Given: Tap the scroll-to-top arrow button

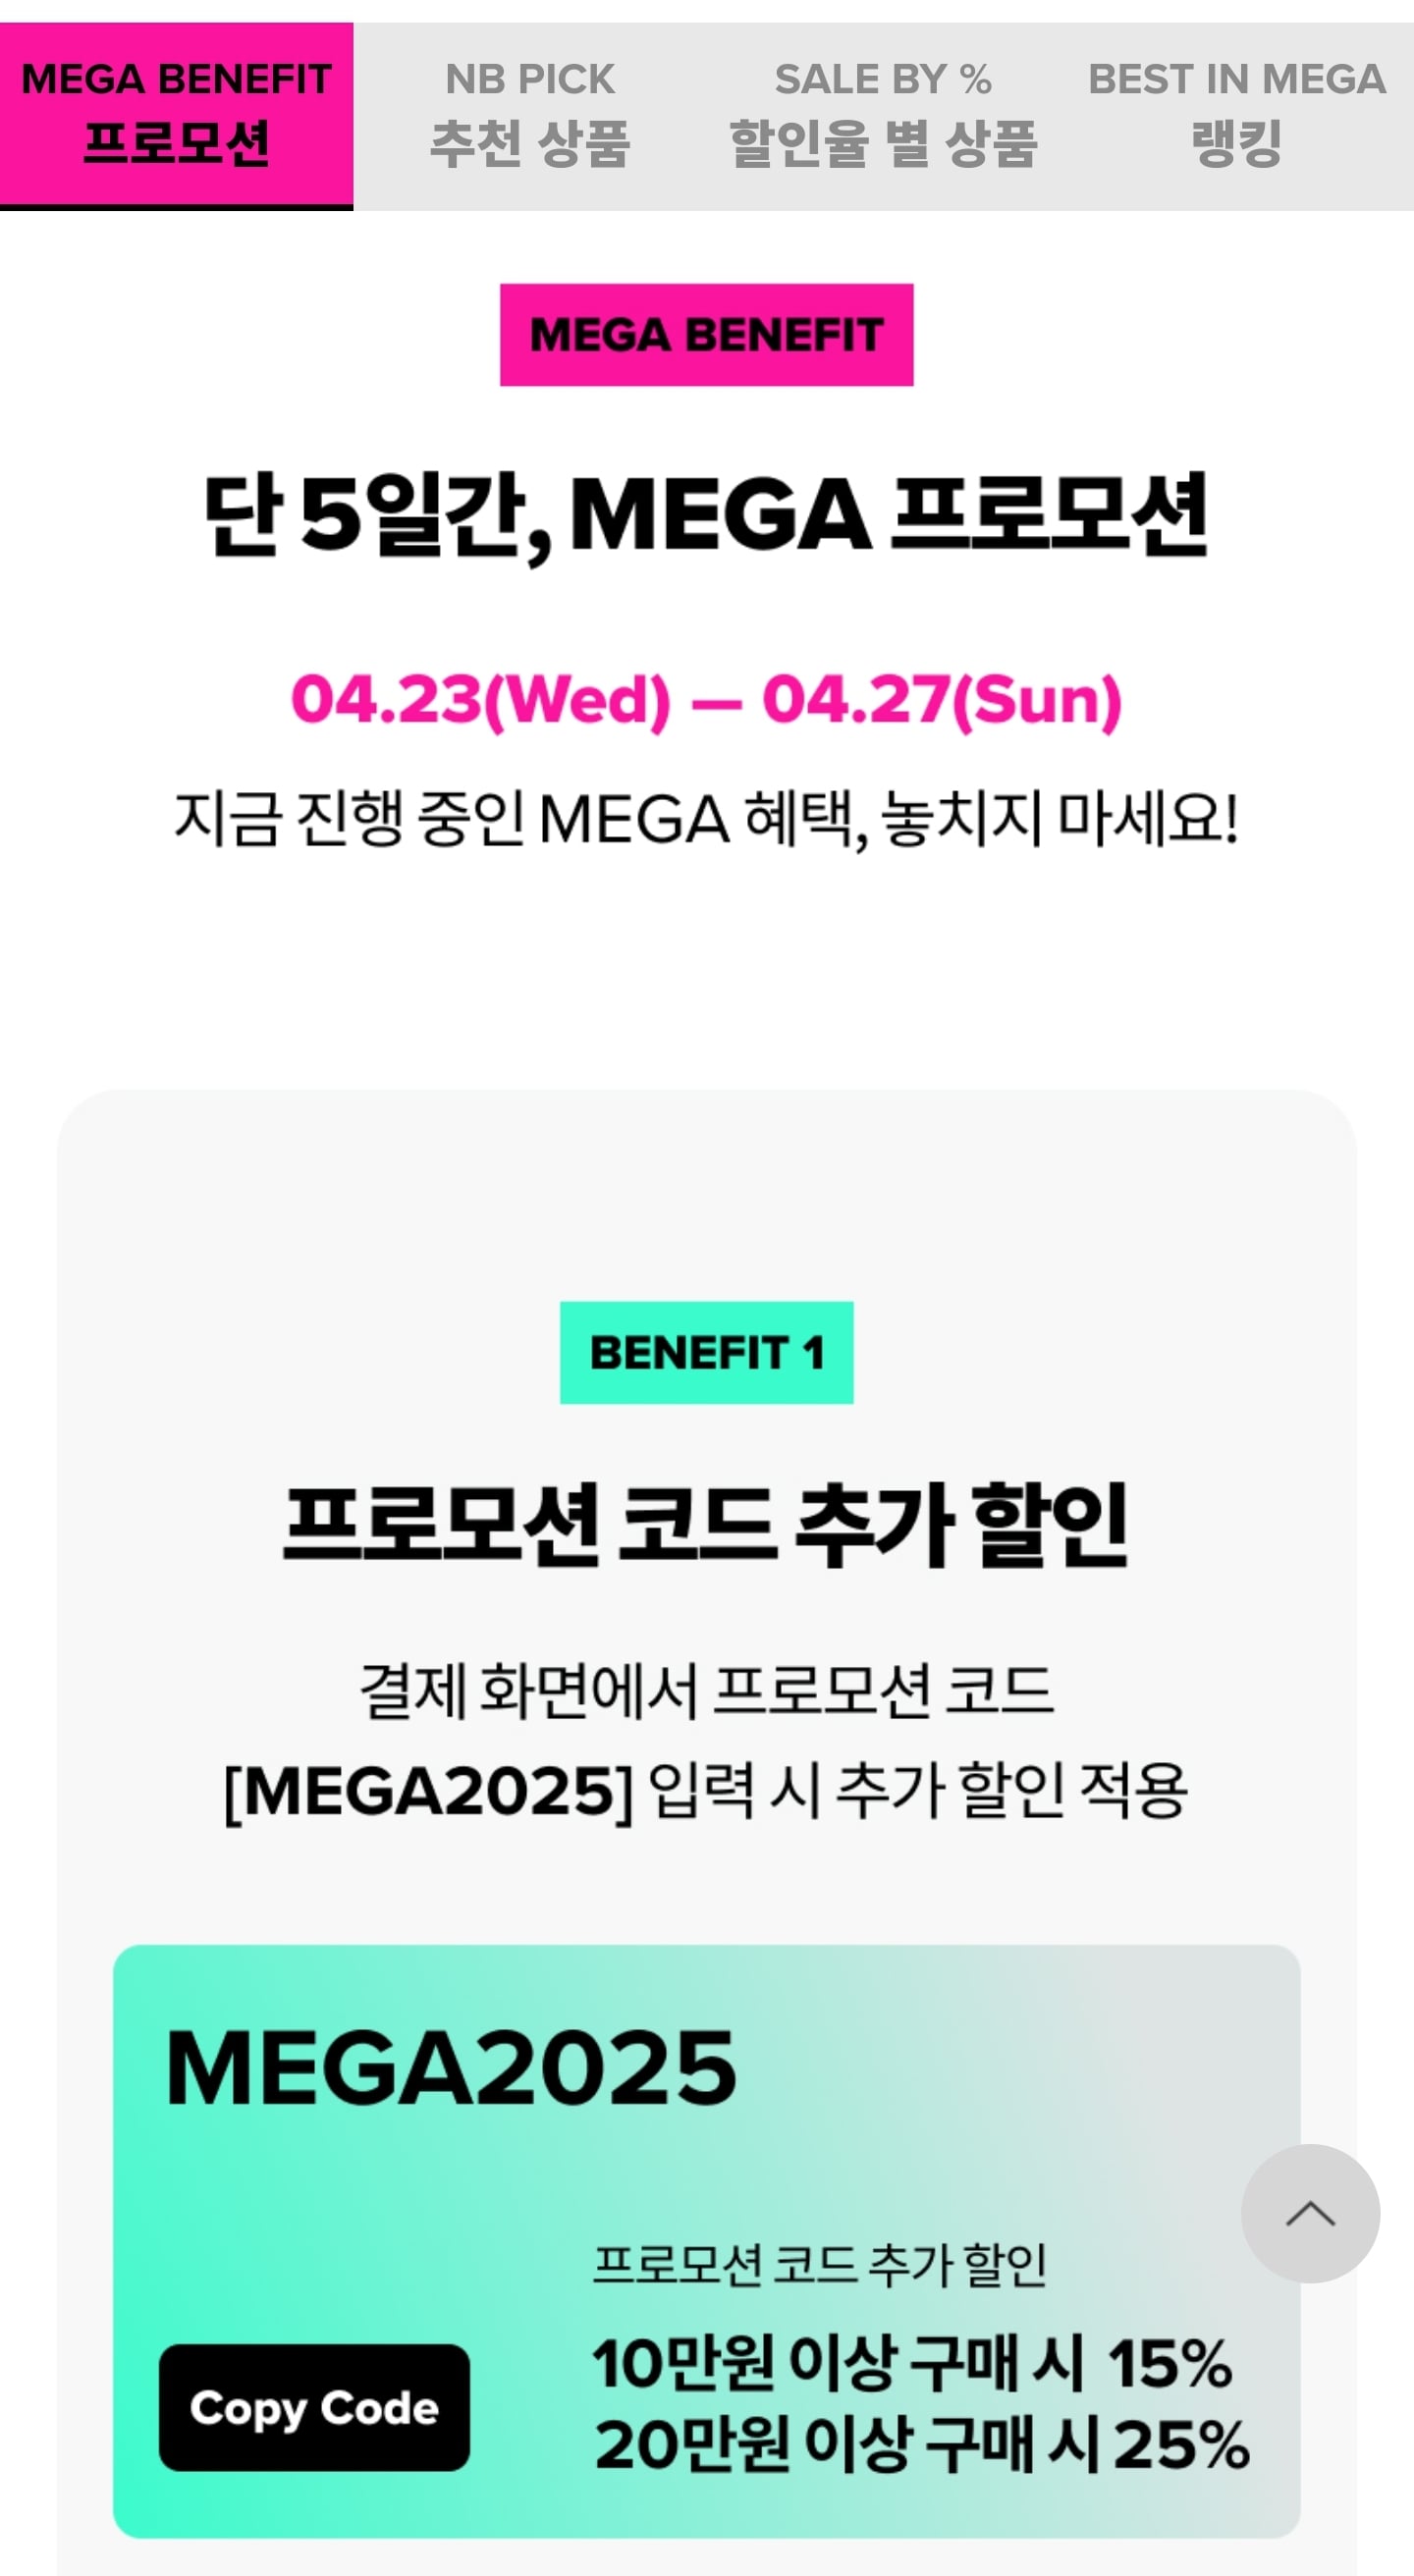Looking at the screenshot, I should (x=1310, y=2214).
